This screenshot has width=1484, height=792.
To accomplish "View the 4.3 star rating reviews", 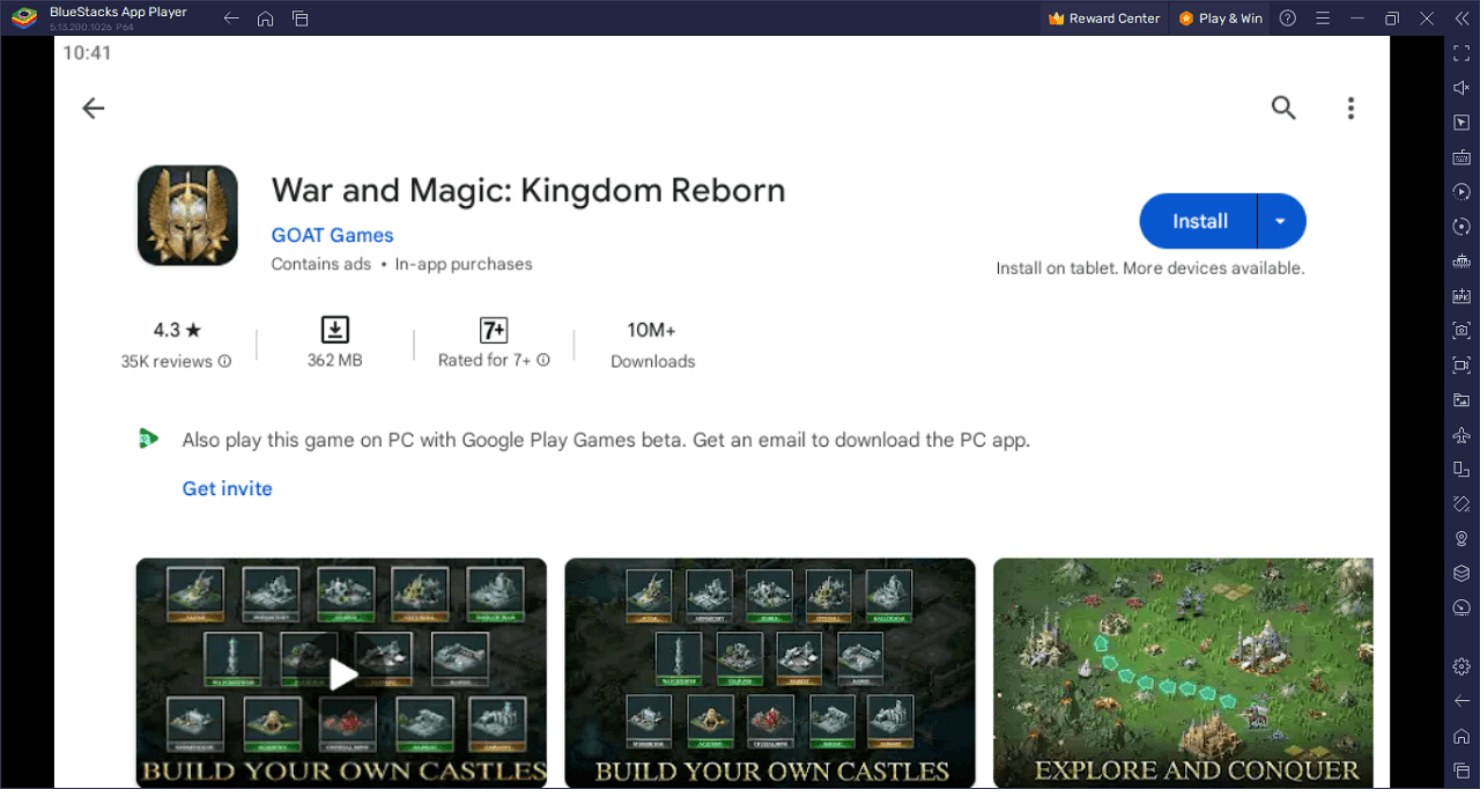I will (x=177, y=330).
